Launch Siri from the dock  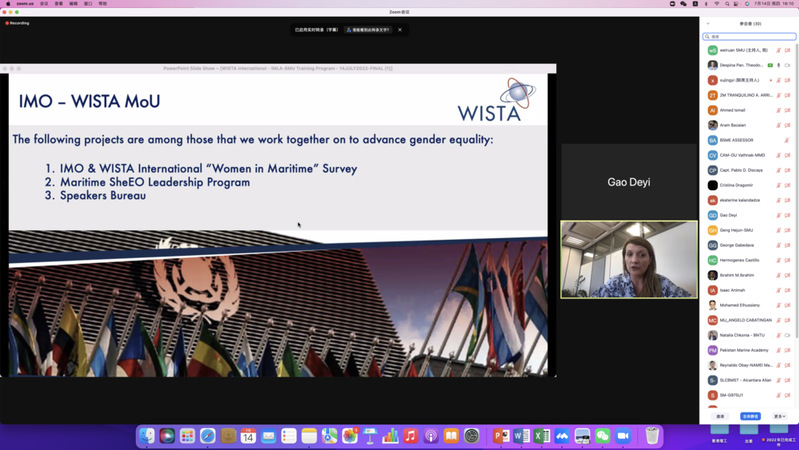pyautogui.click(x=167, y=436)
